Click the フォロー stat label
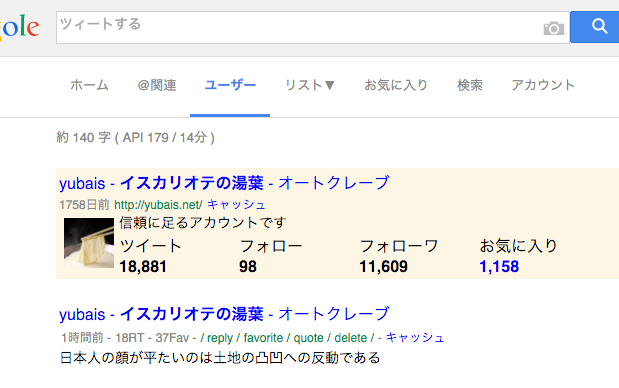 click(x=271, y=246)
